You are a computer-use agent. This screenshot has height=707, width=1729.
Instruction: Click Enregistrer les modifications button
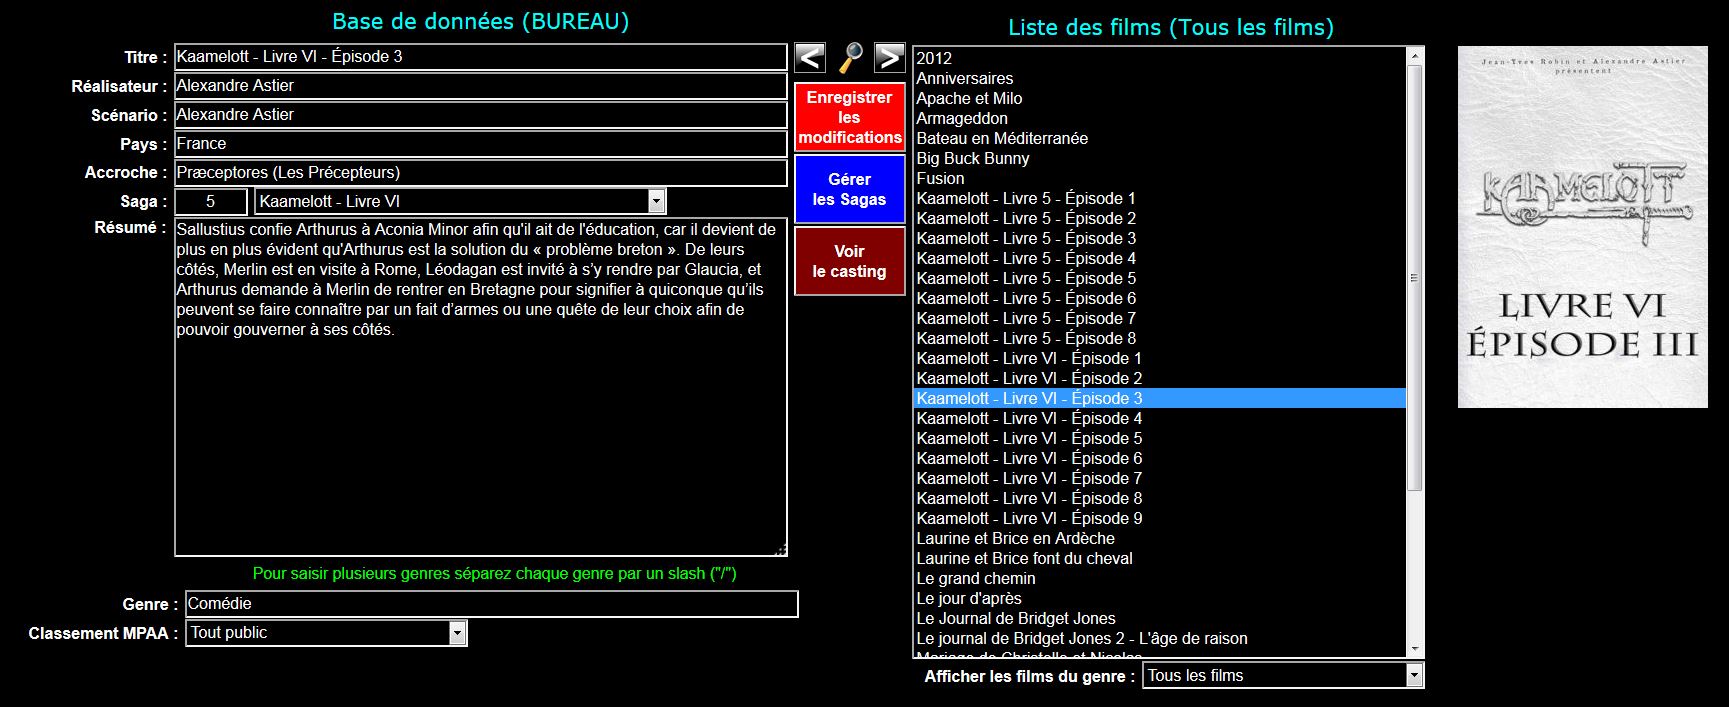point(850,117)
